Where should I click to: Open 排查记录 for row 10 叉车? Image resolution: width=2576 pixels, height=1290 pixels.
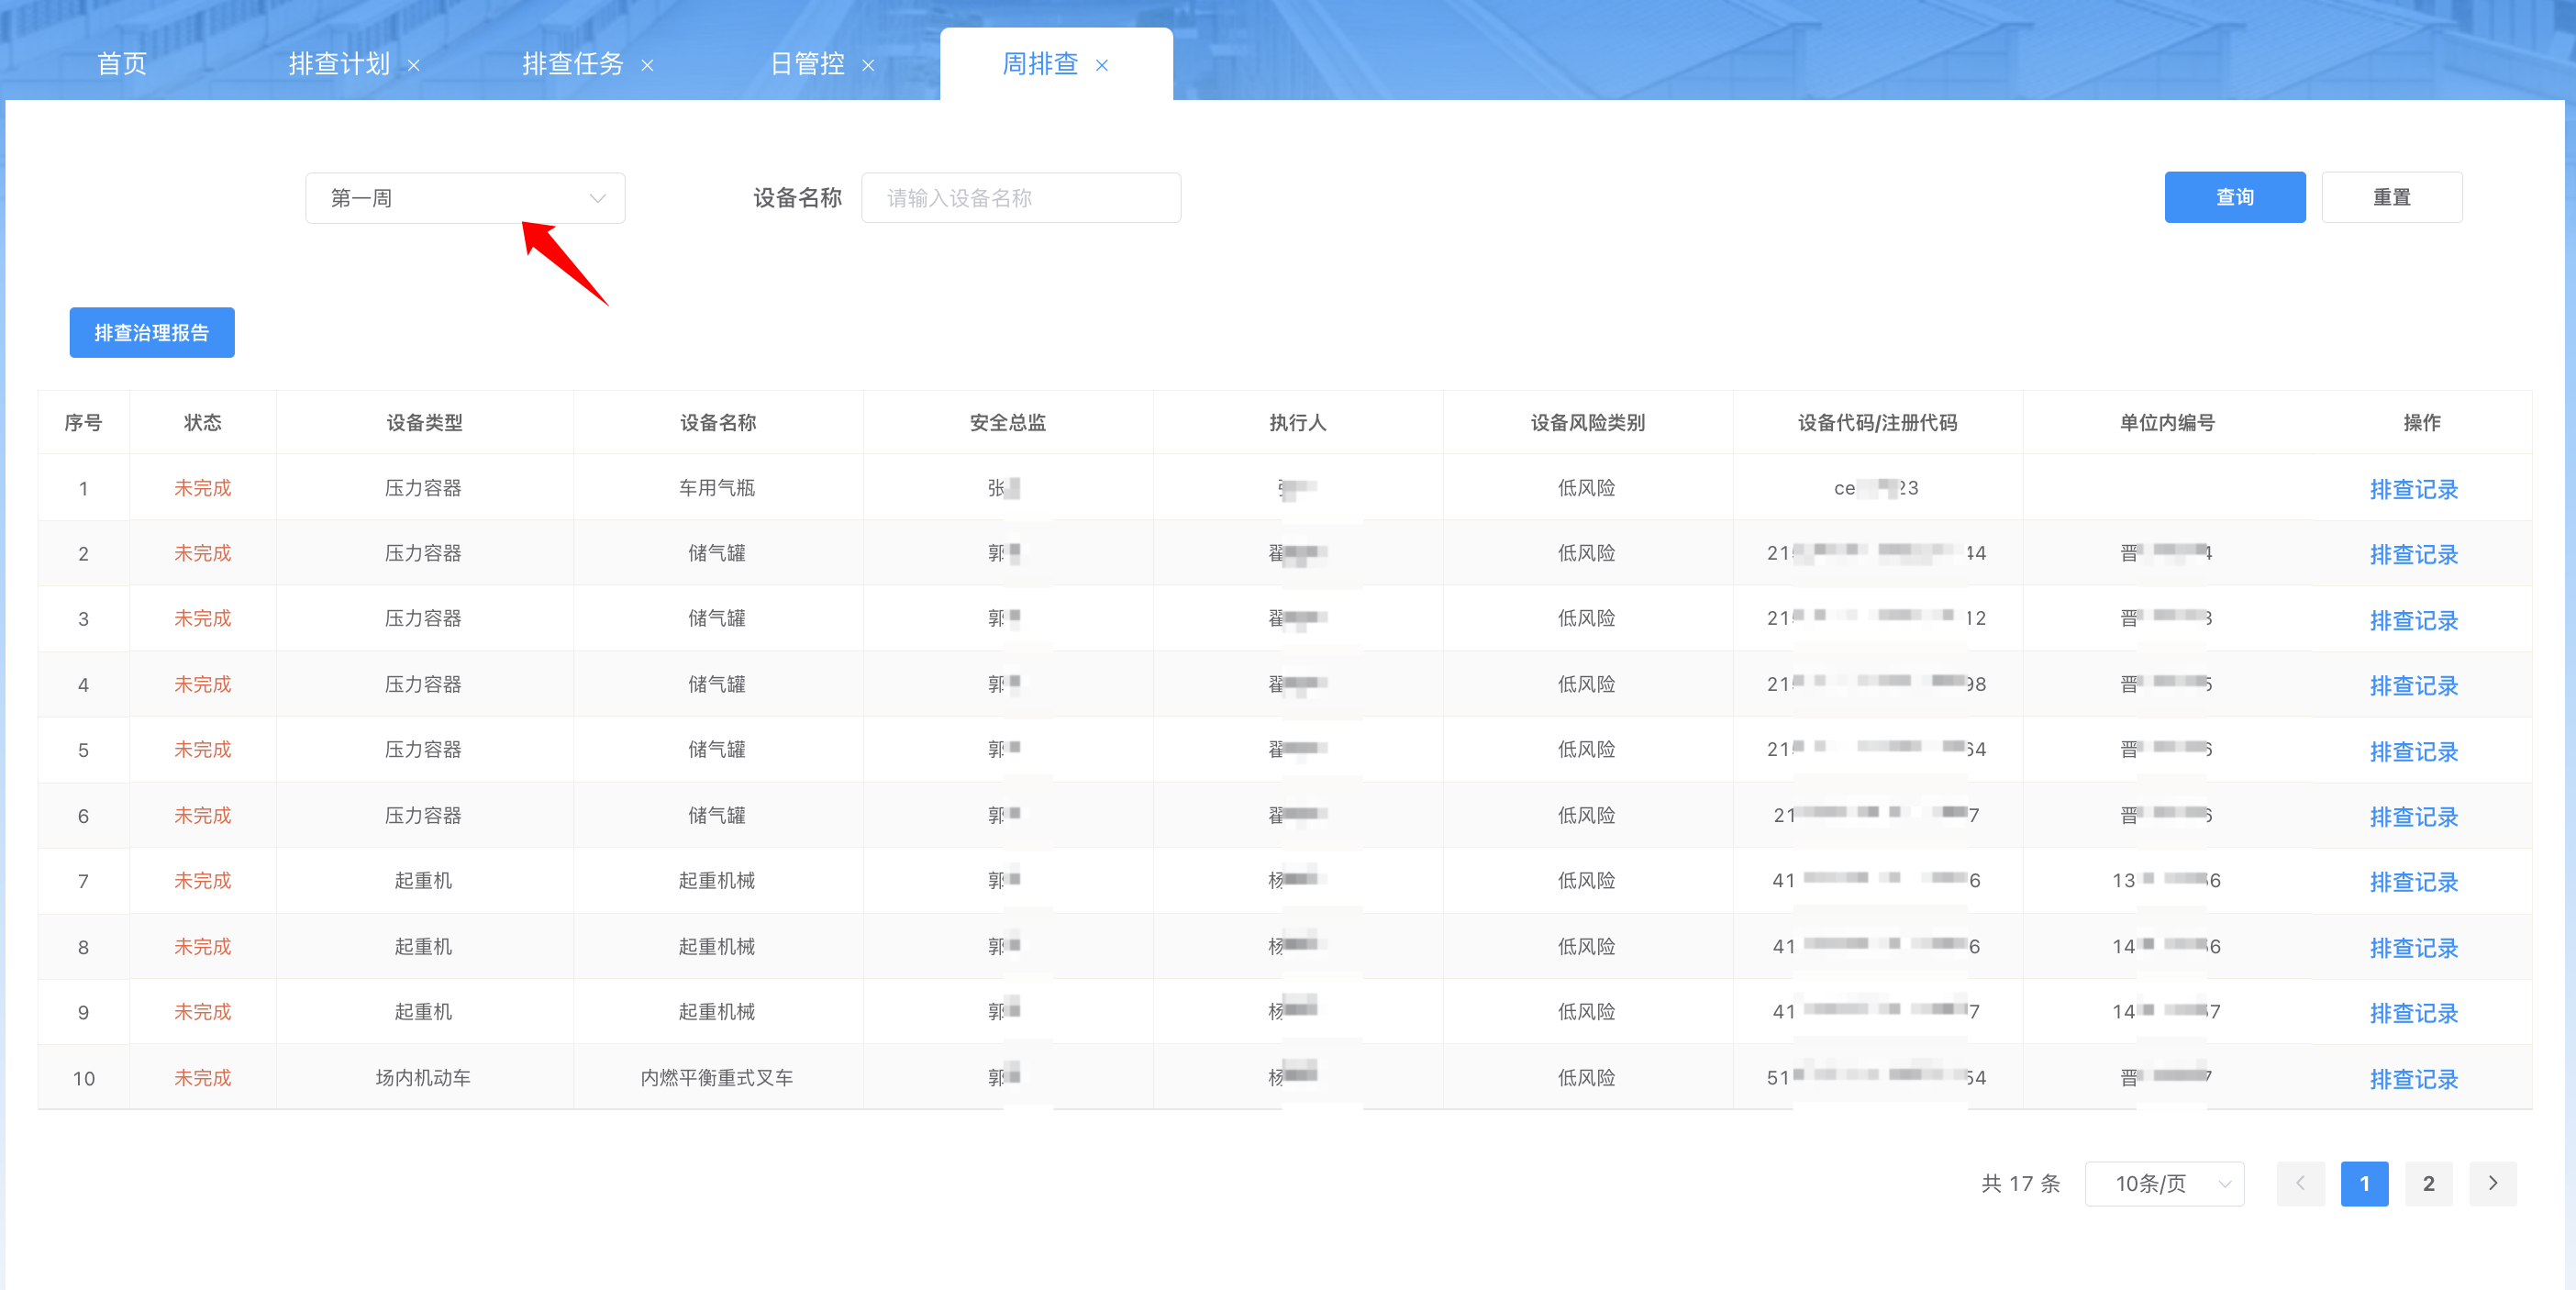2413,1079
